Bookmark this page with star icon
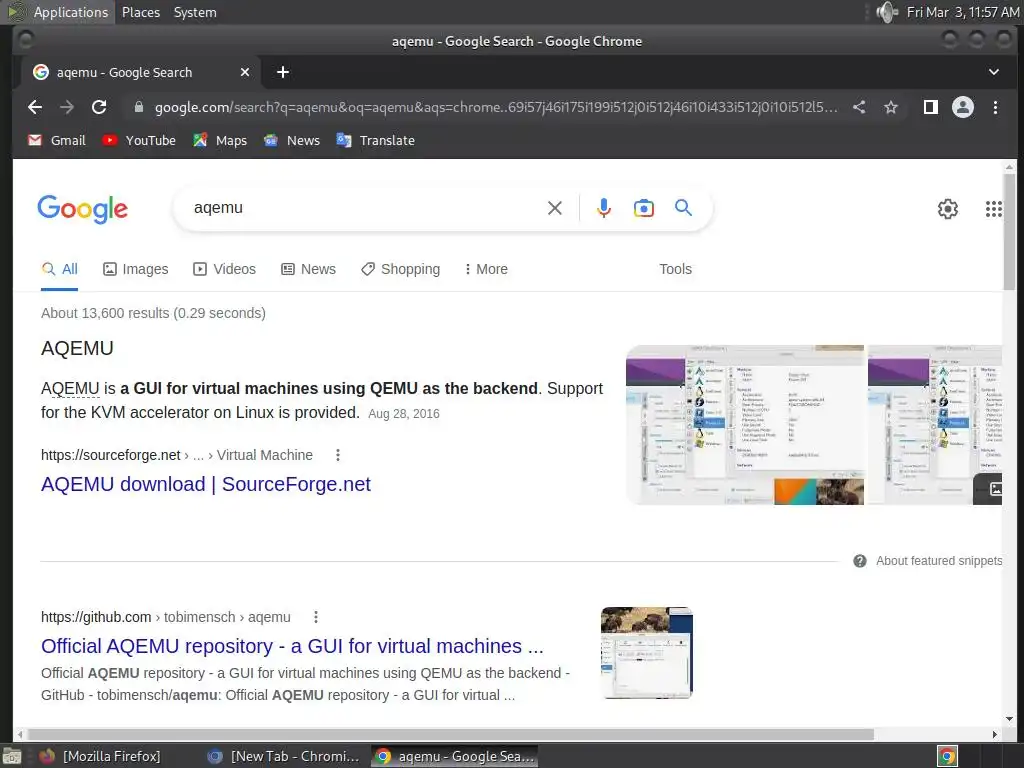1024x768 pixels. click(x=891, y=107)
